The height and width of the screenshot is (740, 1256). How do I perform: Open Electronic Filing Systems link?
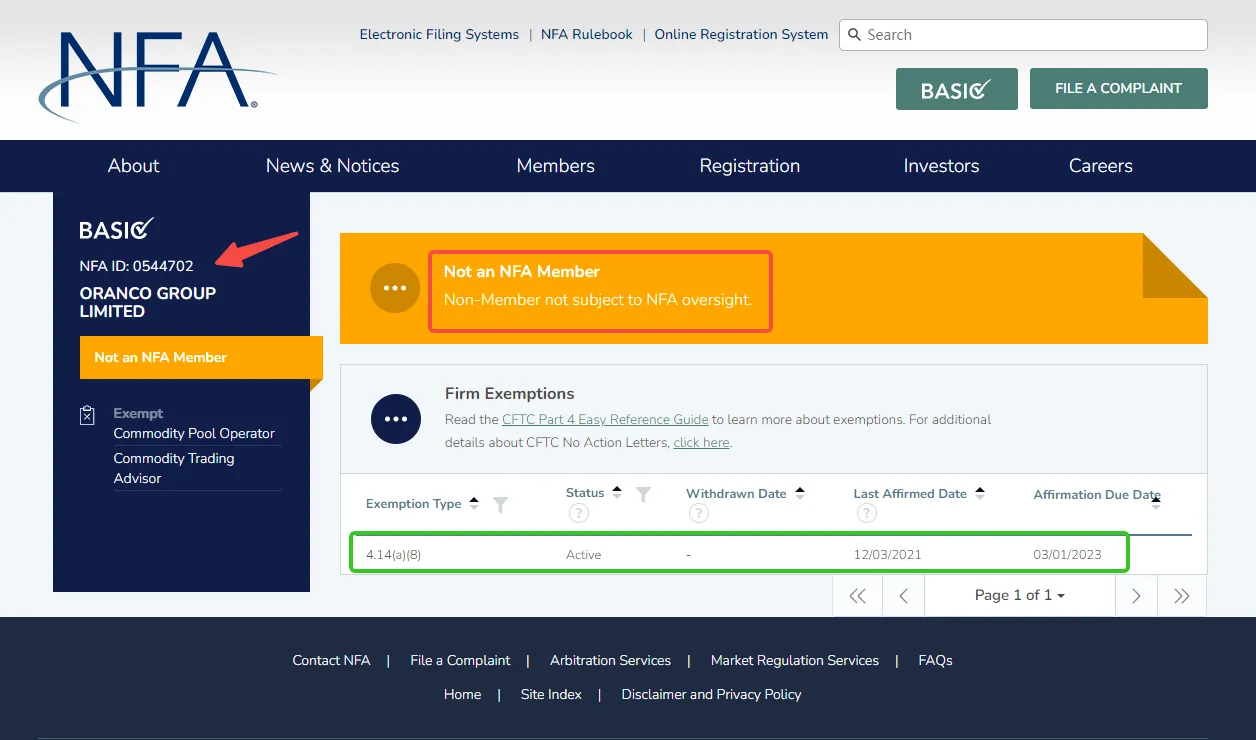(439, 34)
